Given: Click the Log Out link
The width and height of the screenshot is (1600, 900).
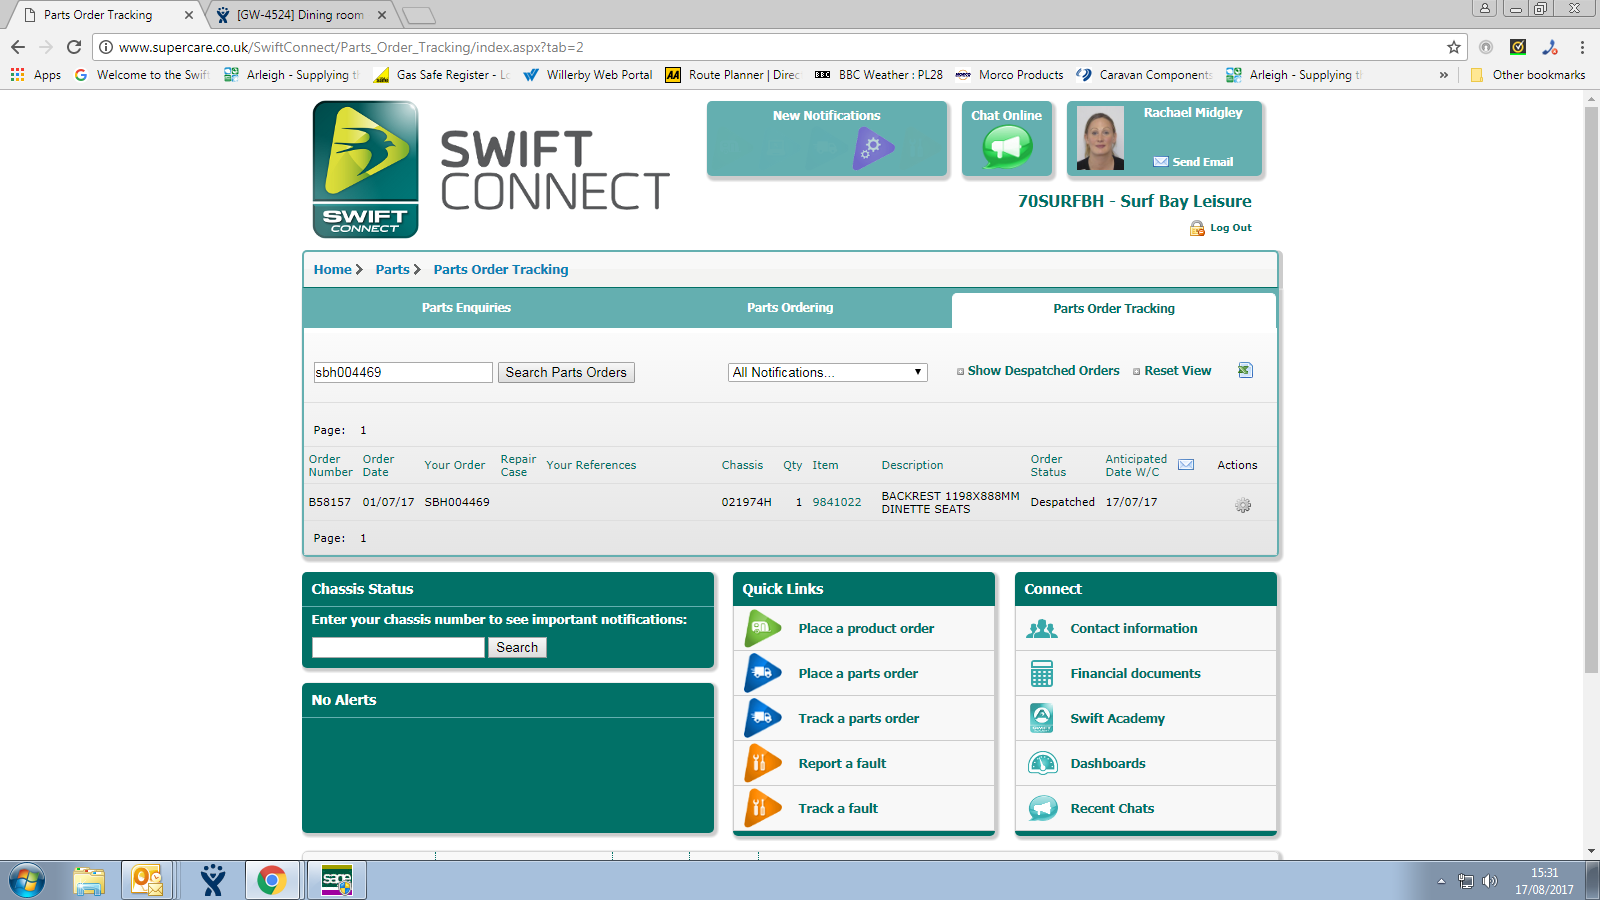Looking at the screenshot, I should click(1230, 228).
